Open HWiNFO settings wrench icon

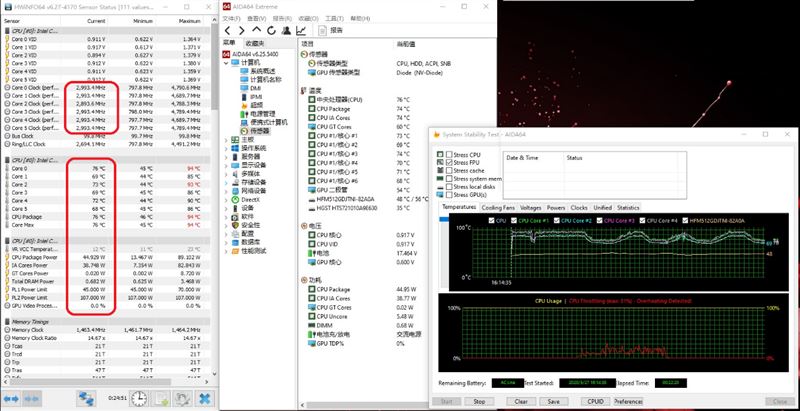(182, 398)
